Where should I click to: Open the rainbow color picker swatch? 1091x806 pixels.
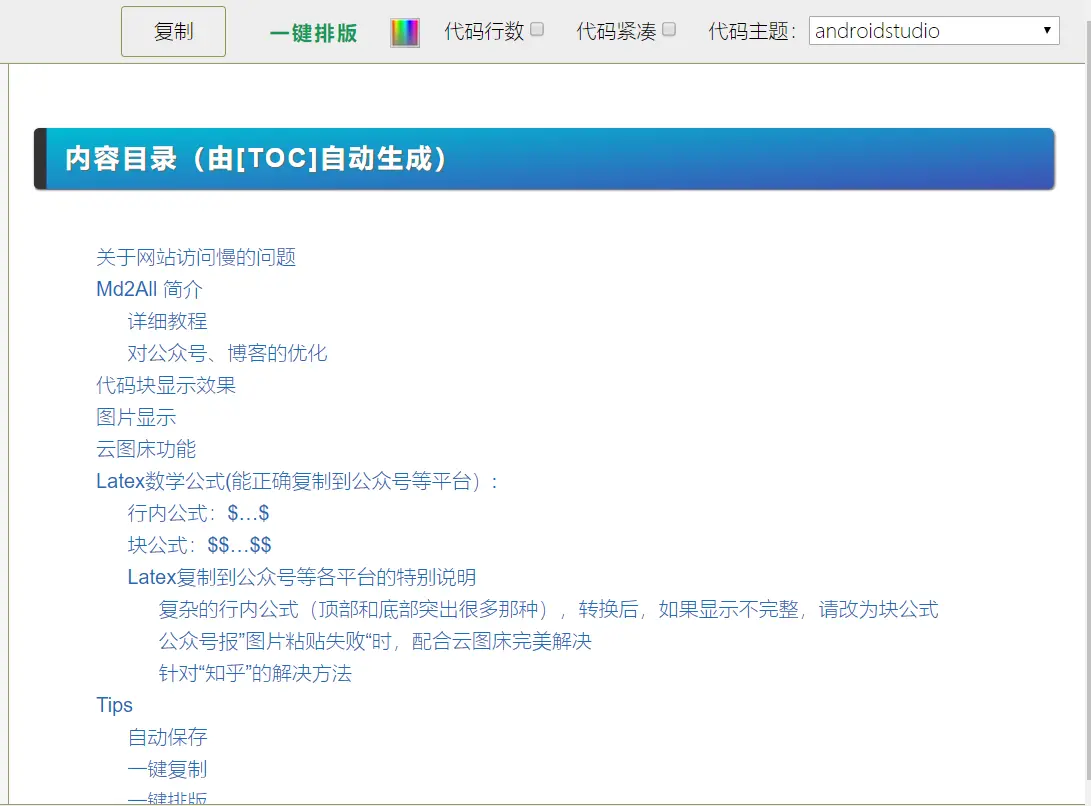coord(405,33)
